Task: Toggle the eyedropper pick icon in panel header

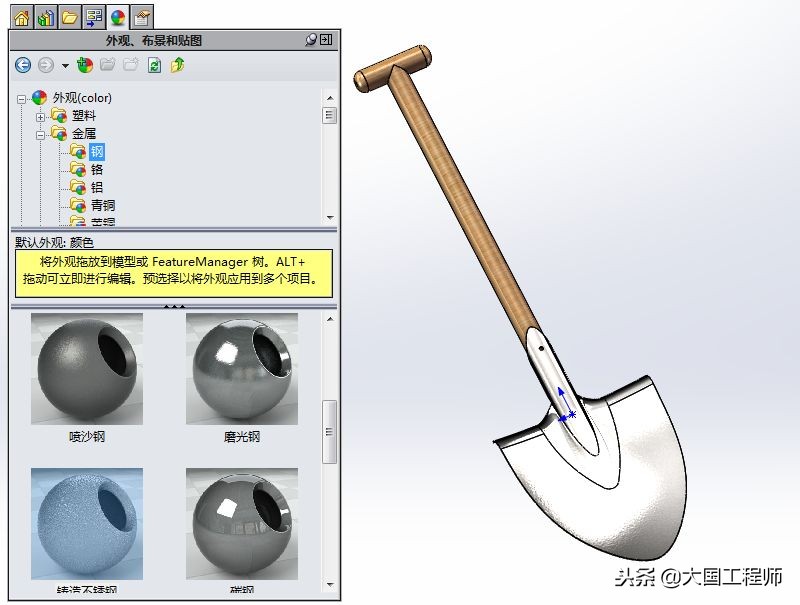Action: 311,39
